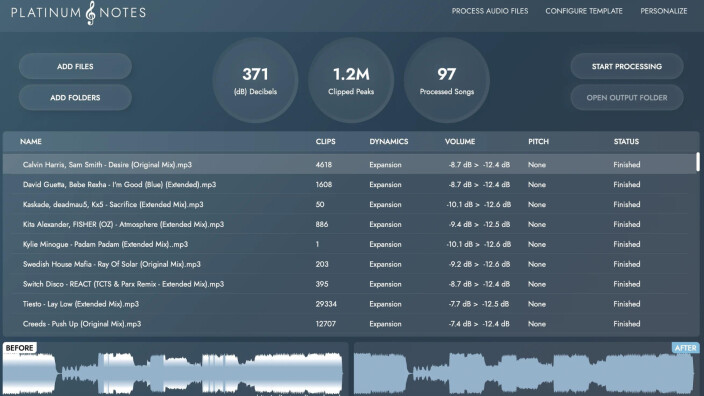Open the Process Audio Files tab

pos(490,11)
